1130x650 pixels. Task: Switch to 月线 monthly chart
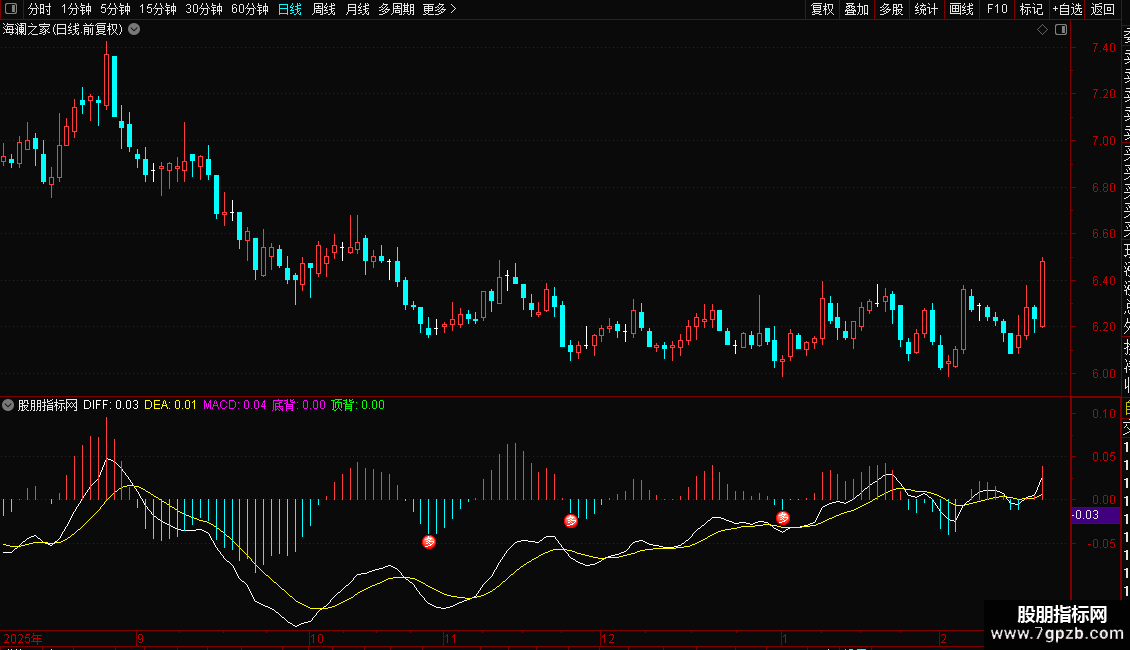[x=357, y=9]
